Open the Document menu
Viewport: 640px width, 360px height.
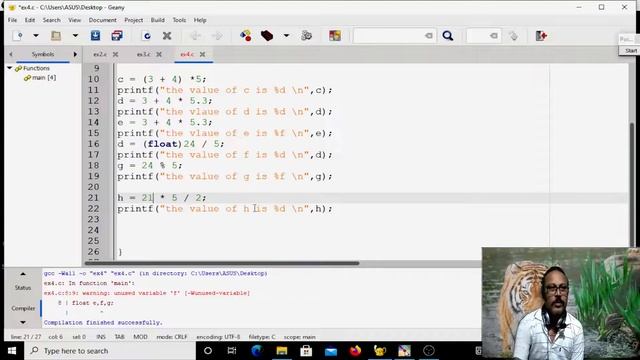coord(102,20)
